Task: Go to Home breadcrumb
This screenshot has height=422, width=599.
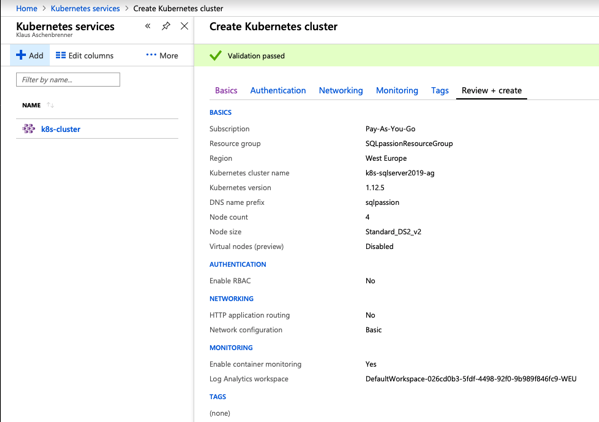Action: tap(27, 8)
